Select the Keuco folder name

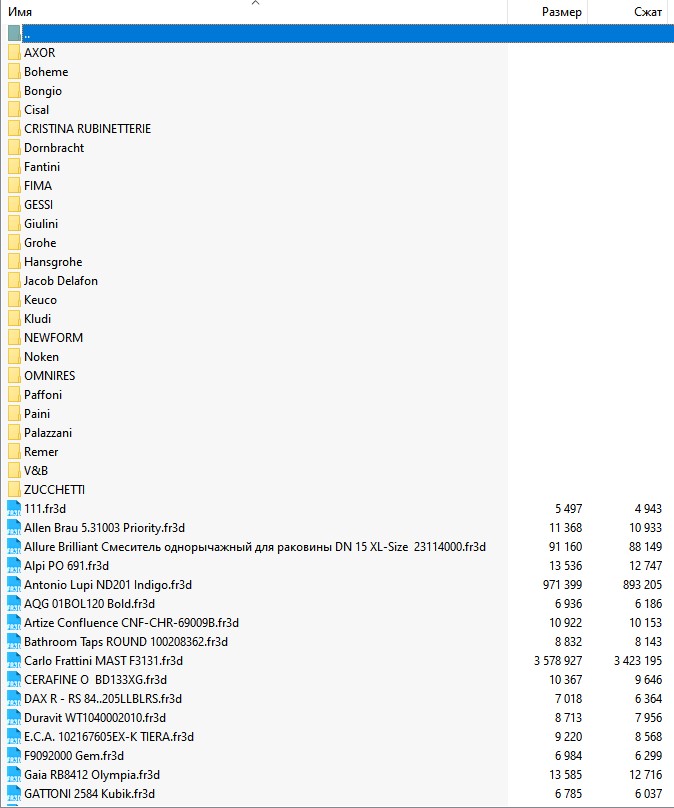[40, 300]
